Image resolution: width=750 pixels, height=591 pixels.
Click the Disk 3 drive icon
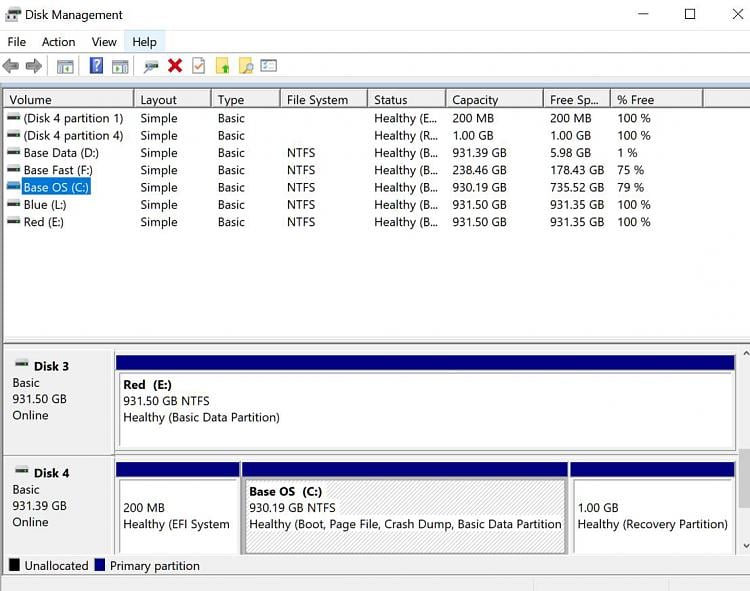pyautogui.click(x=22, y=364)
